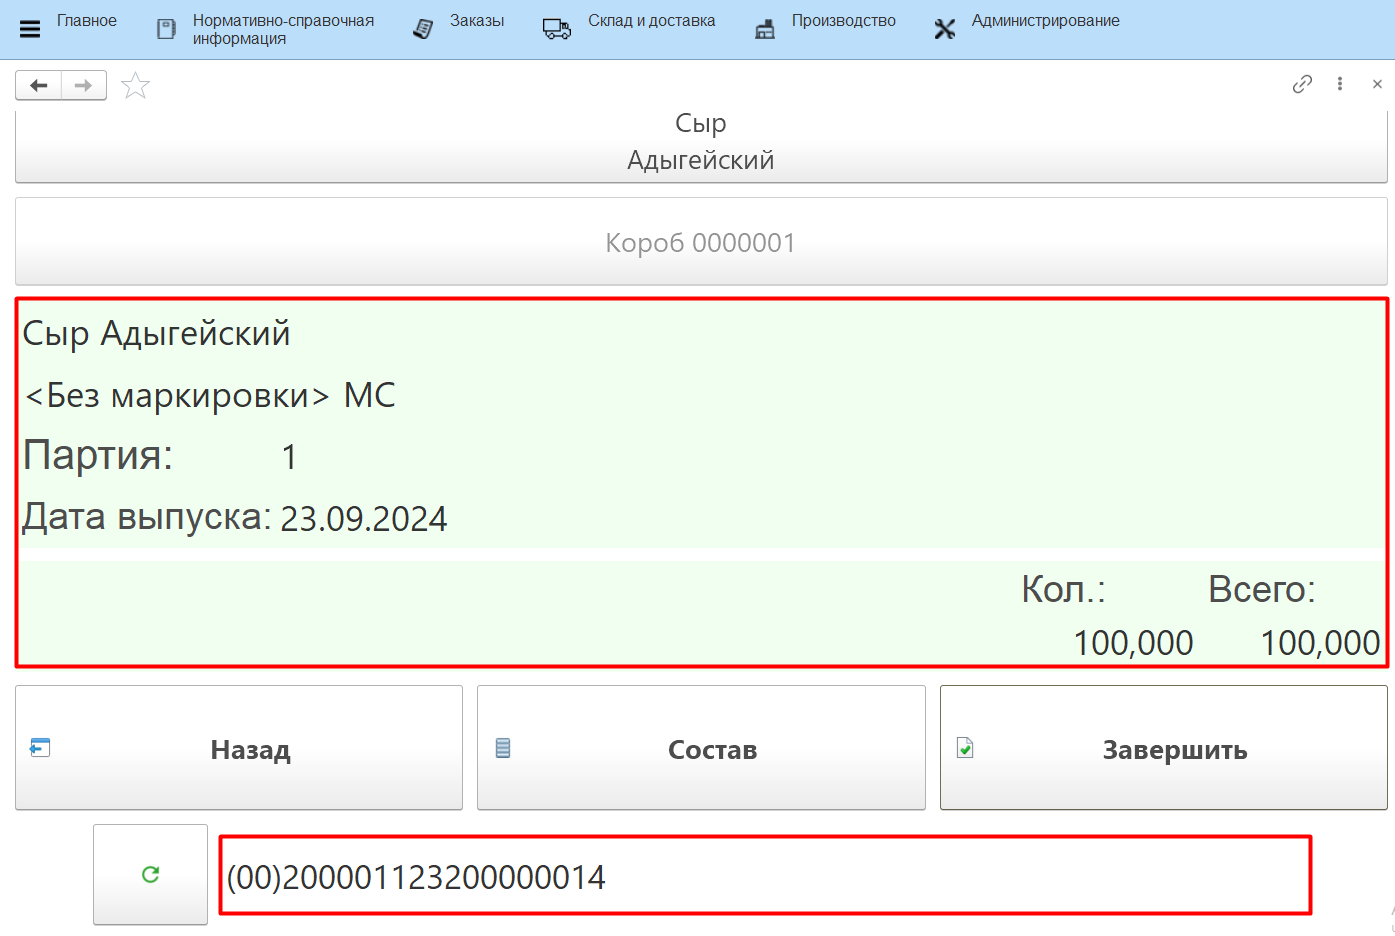1395x936 pixels.
Task: Focus the barcode input field
Action: click(764, 876)
